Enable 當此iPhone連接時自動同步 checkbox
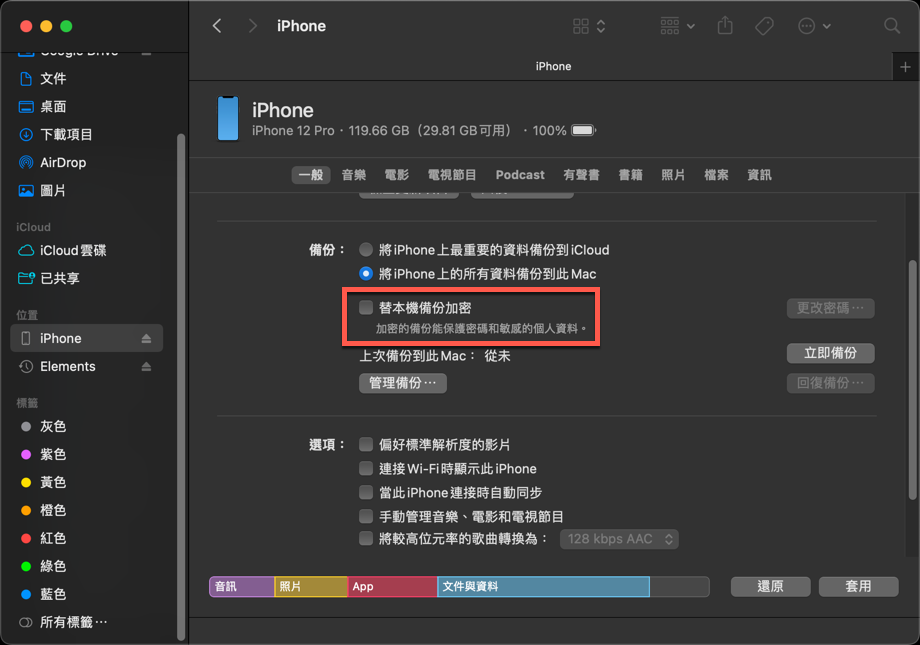This screenshot has height=645, width=920. (366, 492)
